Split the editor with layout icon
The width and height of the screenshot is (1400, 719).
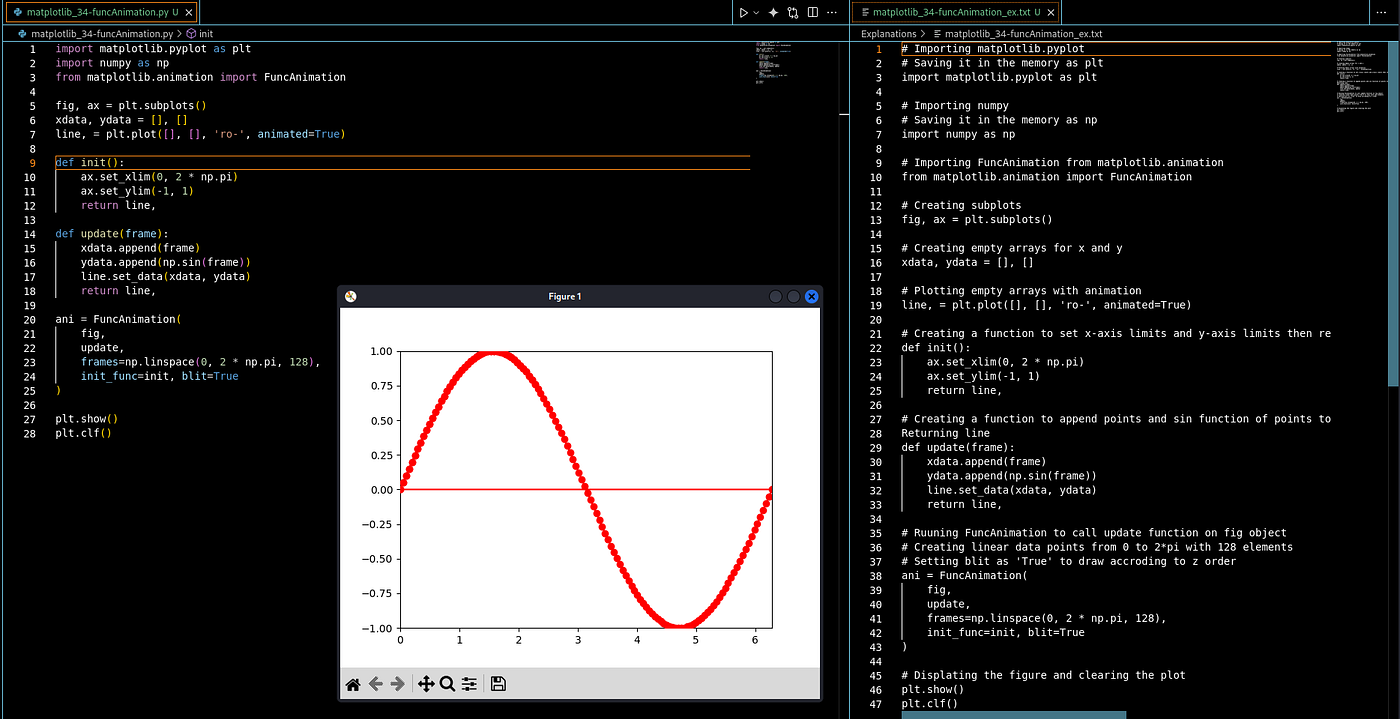tap(812, 13)
